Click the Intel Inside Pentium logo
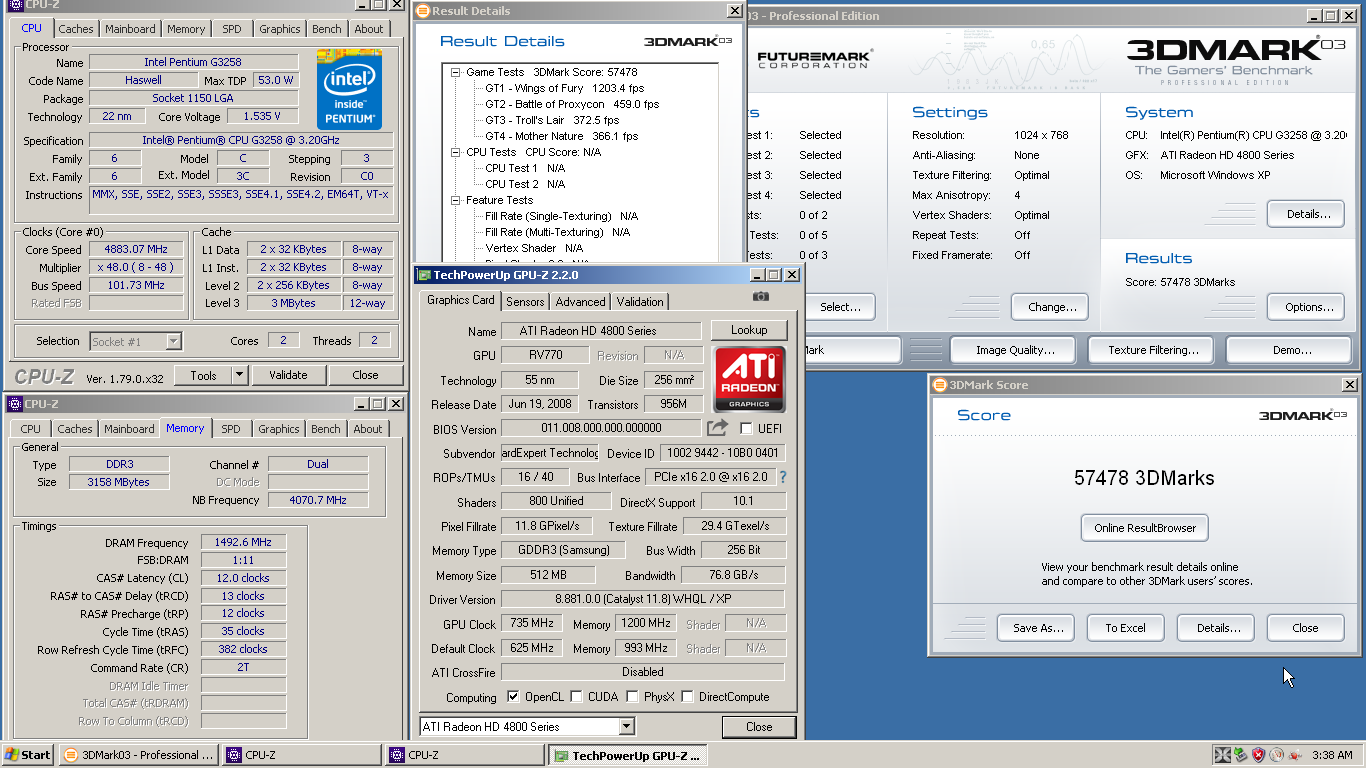Viewport: 1366px width, 768px height. click(349, 89)
